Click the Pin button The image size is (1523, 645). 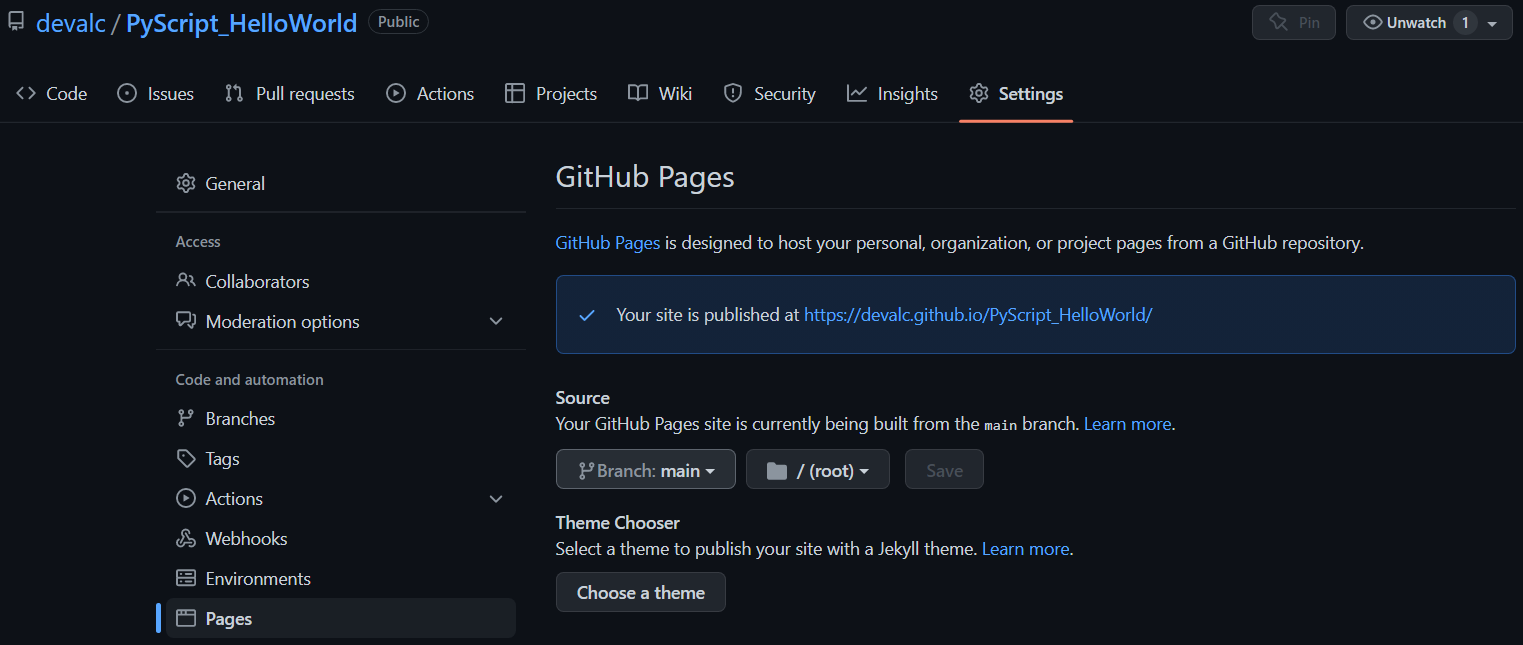1294,22
